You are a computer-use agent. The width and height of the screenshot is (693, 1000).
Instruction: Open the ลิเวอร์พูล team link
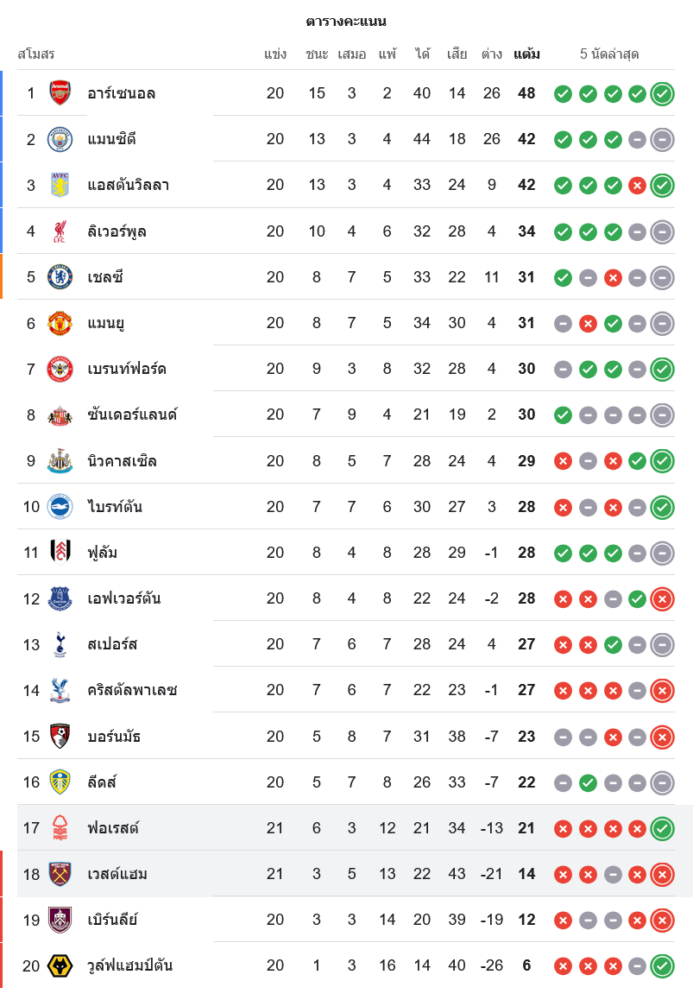117,231
